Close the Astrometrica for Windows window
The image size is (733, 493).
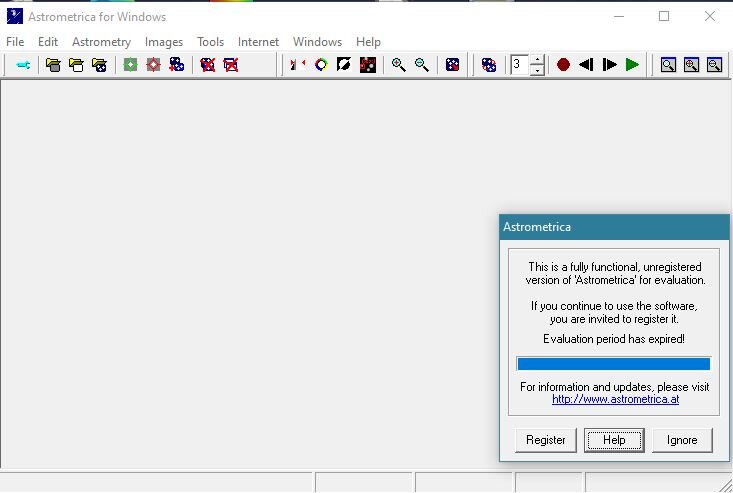pos(710,16)
